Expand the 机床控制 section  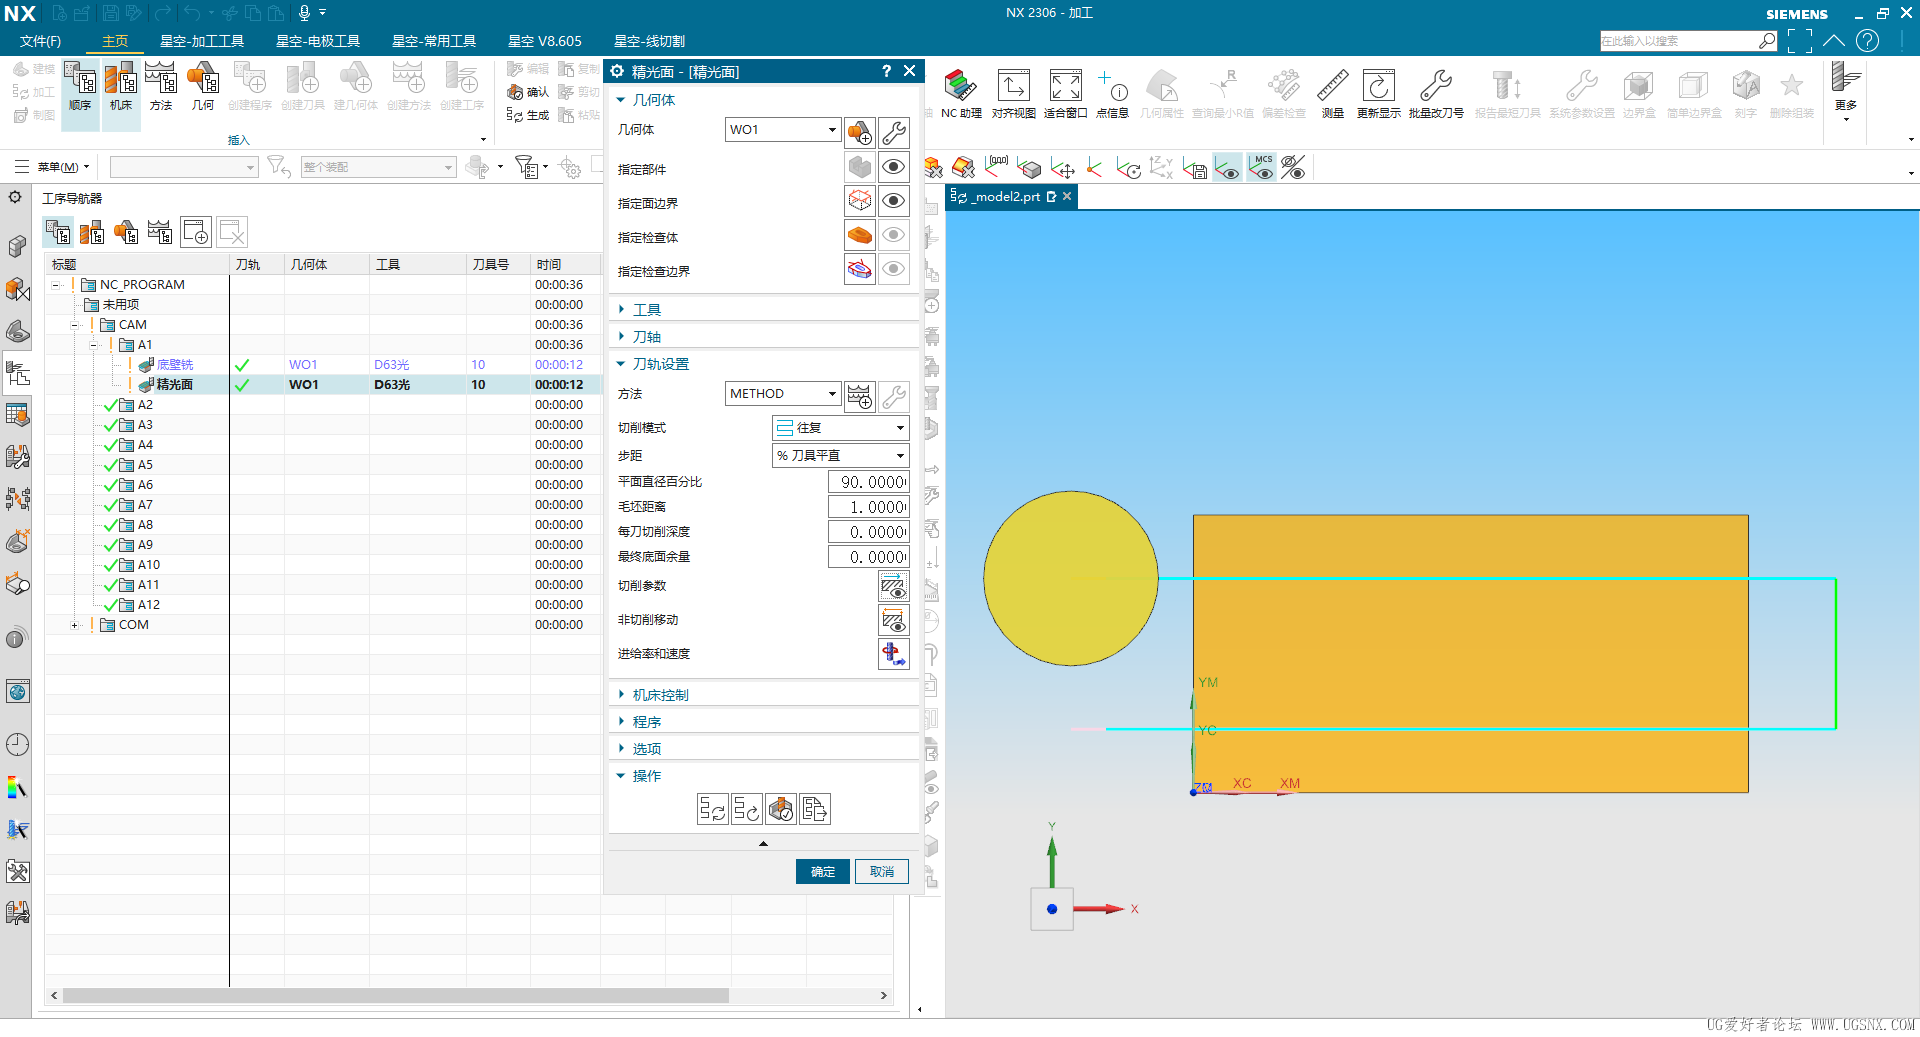pos(660,695)
